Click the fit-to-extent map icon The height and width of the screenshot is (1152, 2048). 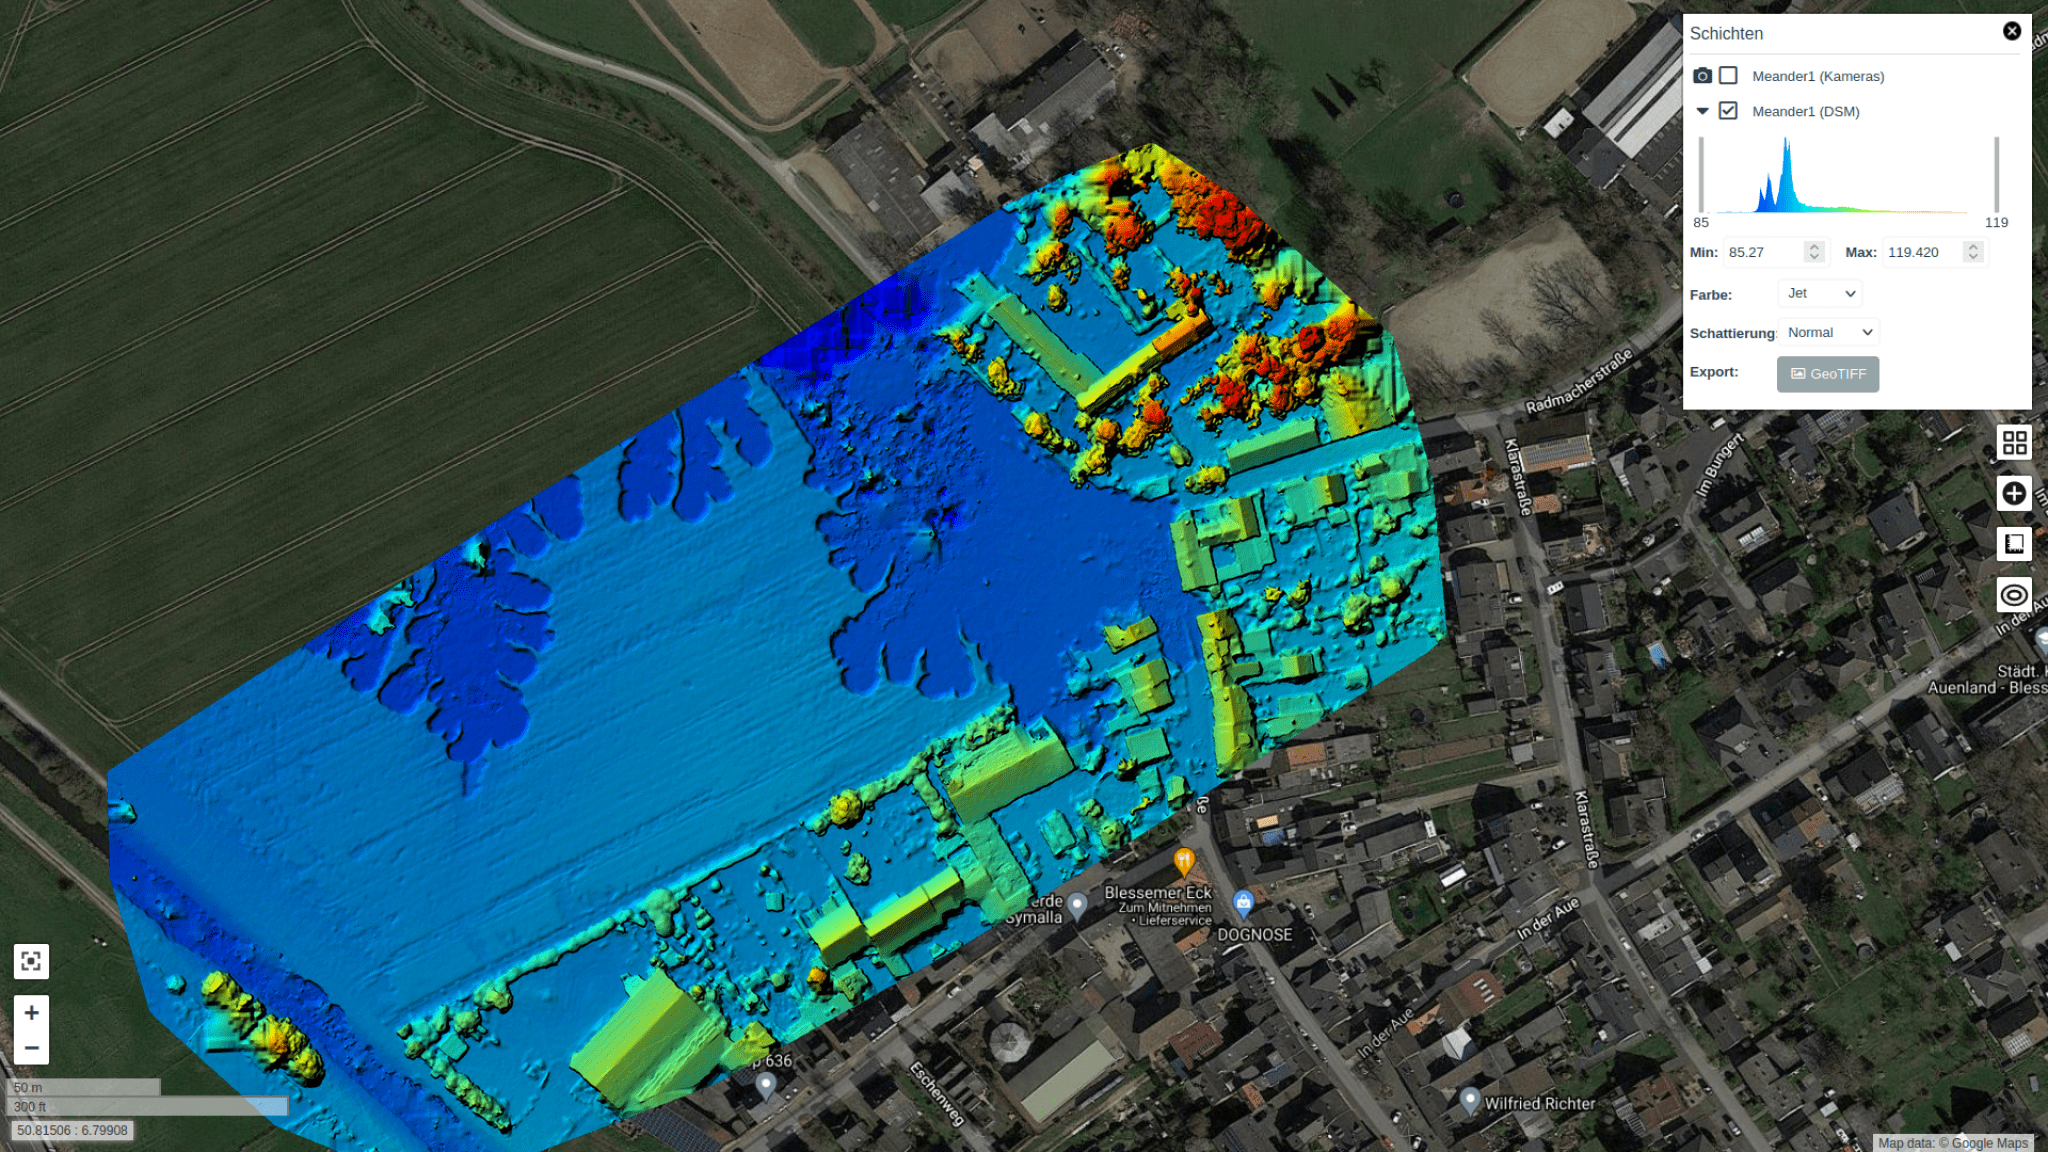pos(31,961)
